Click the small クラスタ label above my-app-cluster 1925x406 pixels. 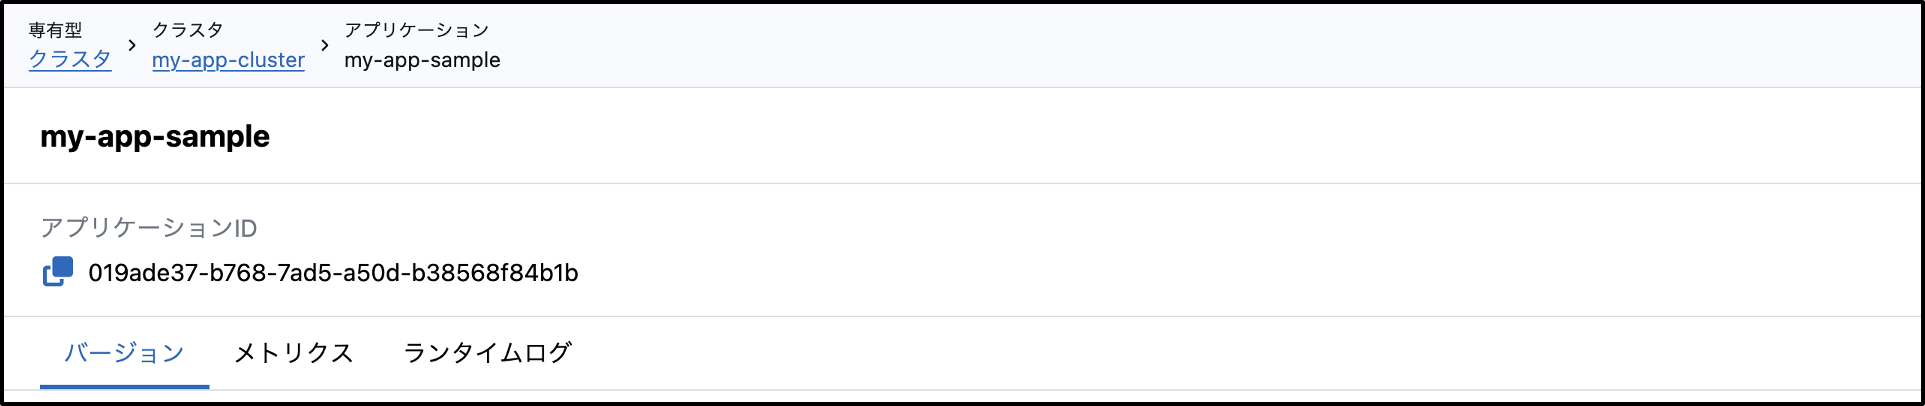pyautogui.click(x=188, y=30)
